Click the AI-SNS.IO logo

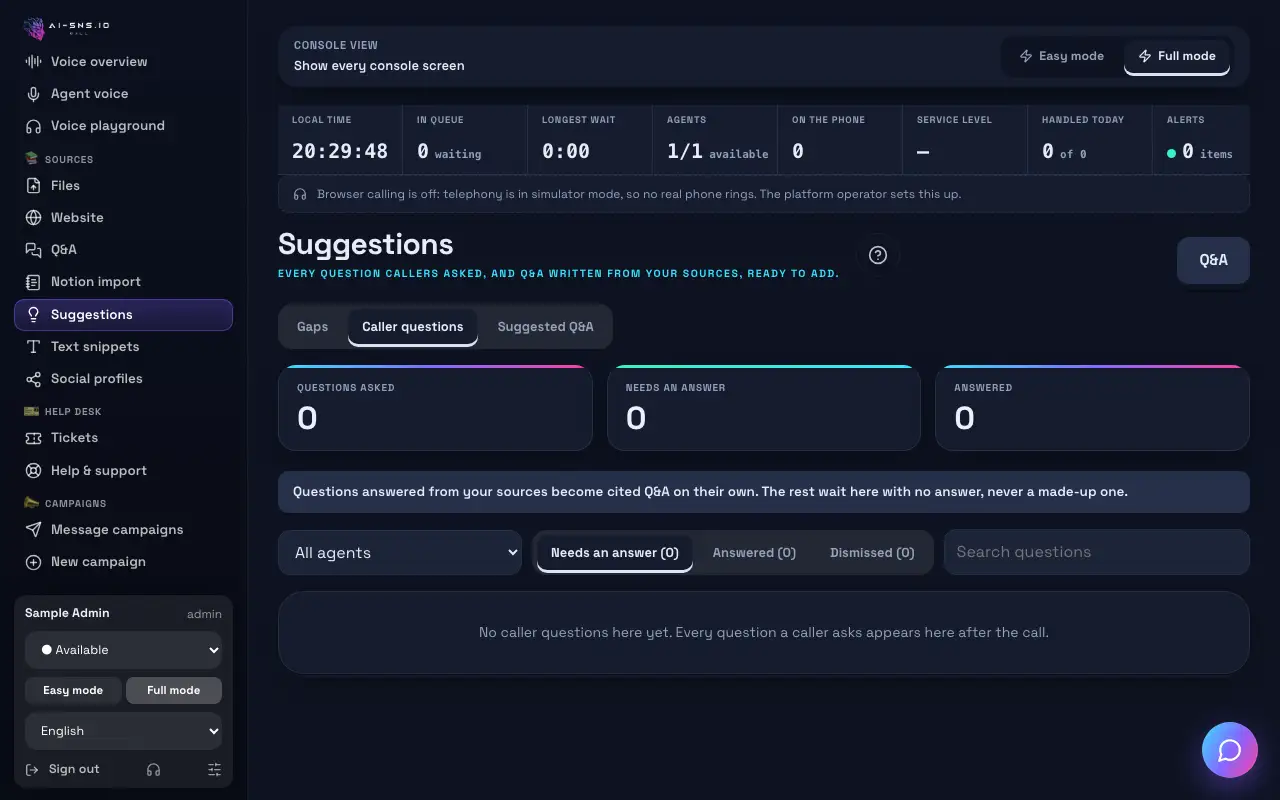coord(67,28)
